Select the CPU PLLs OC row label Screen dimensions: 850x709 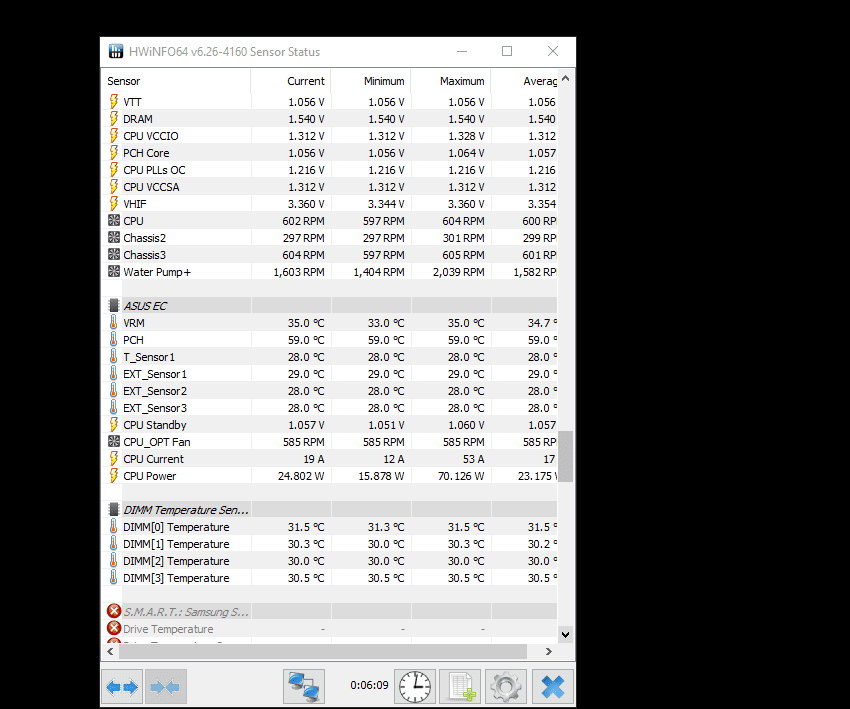pyautogui.click(x=154, y=170)
